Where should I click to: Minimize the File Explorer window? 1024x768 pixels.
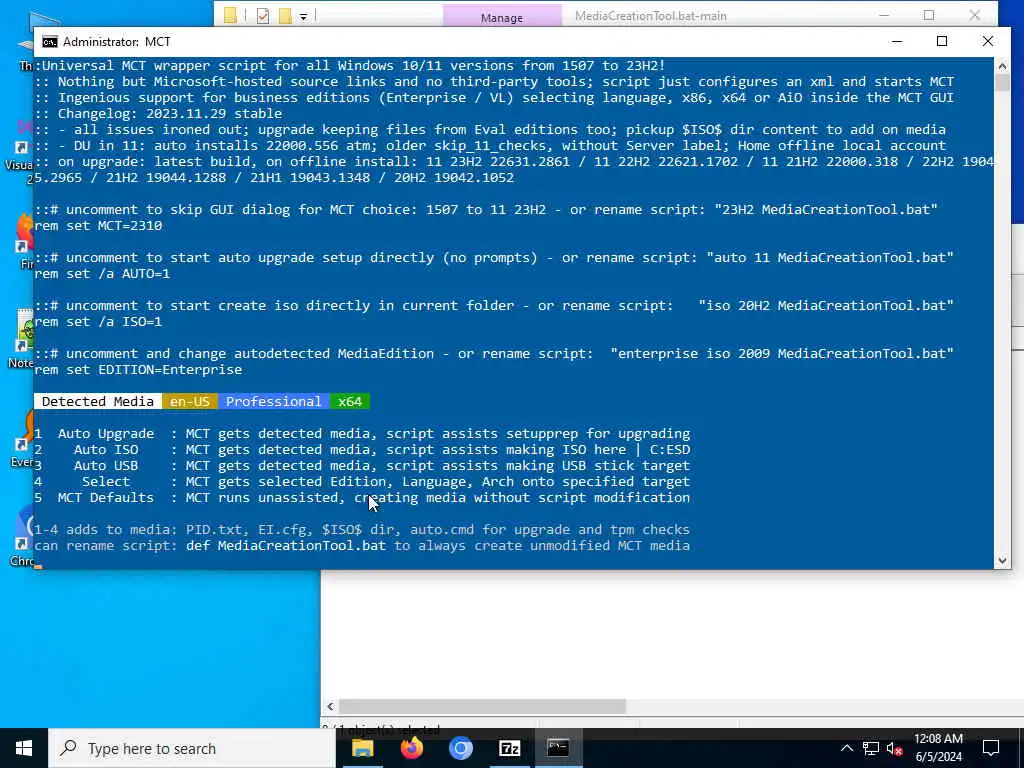point(884,14)
